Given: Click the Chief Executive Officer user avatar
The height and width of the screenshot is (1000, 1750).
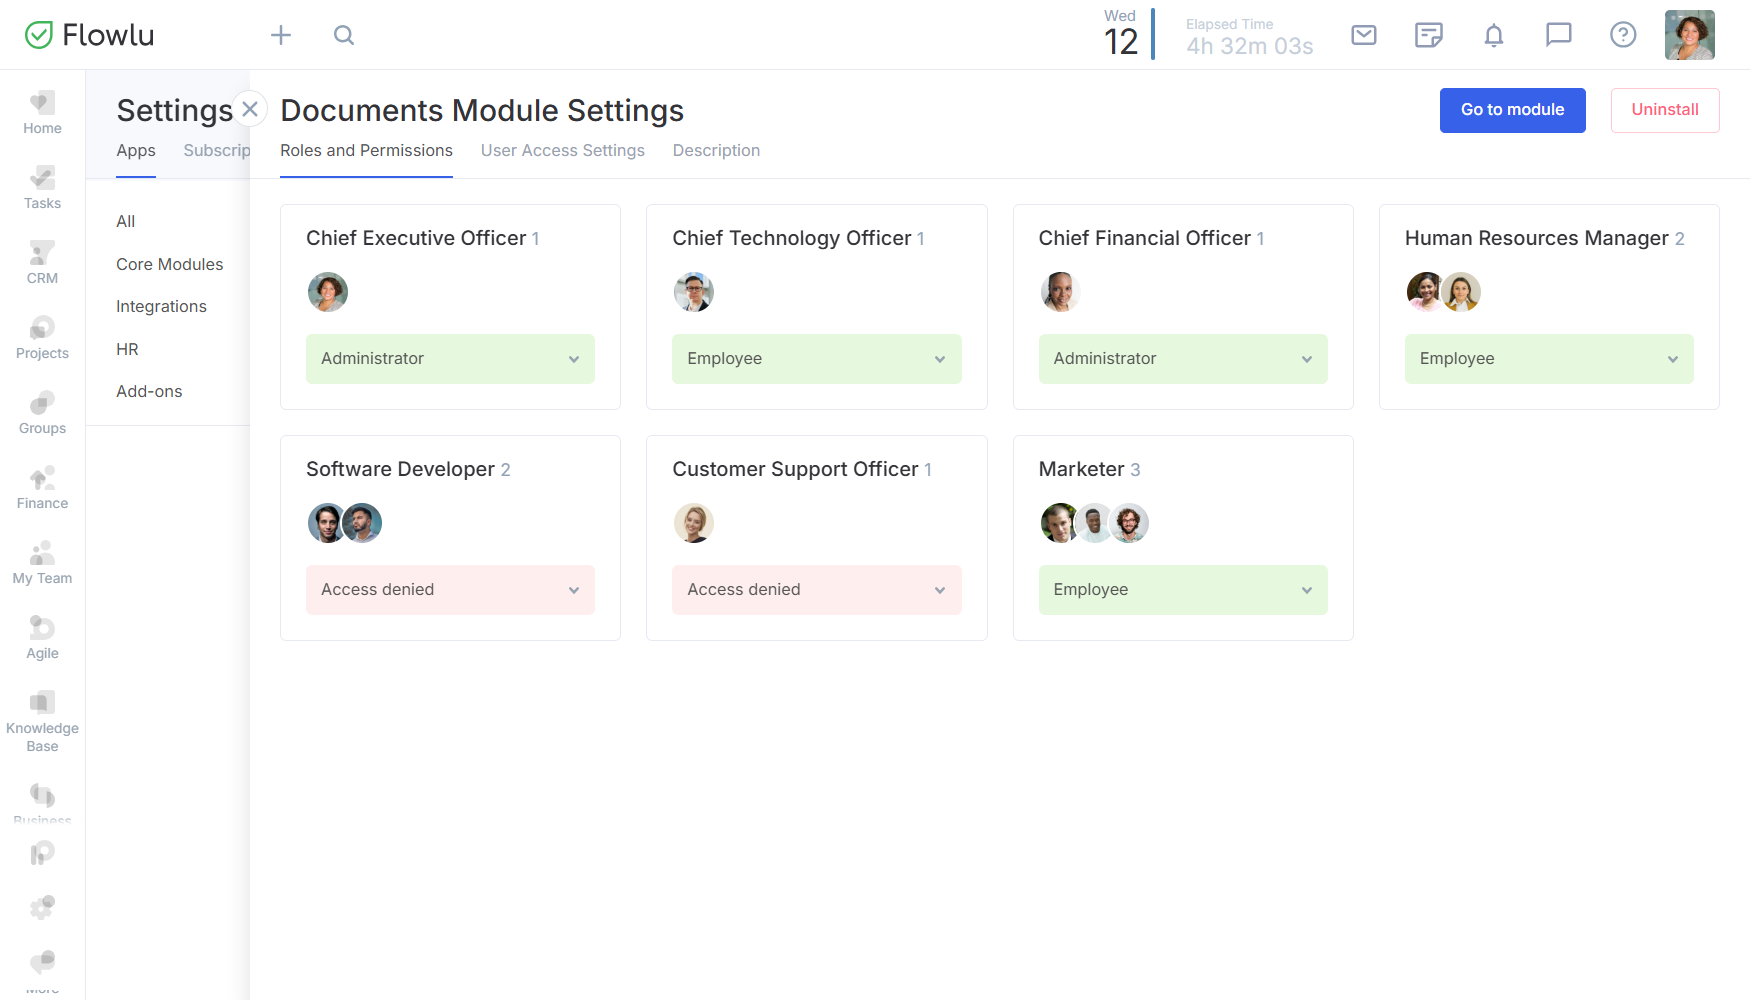Looking at the screenshot, I should click(328, 292).
